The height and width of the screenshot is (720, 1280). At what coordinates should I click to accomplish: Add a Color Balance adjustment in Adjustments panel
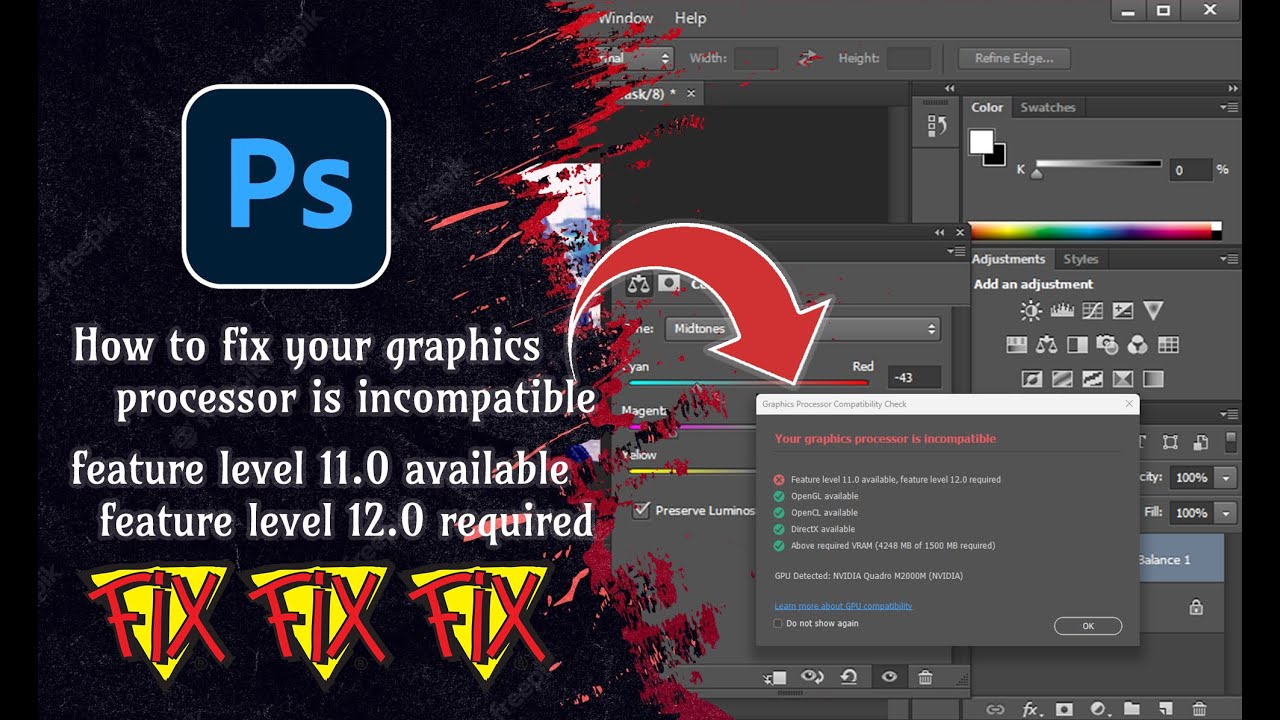1047,345
